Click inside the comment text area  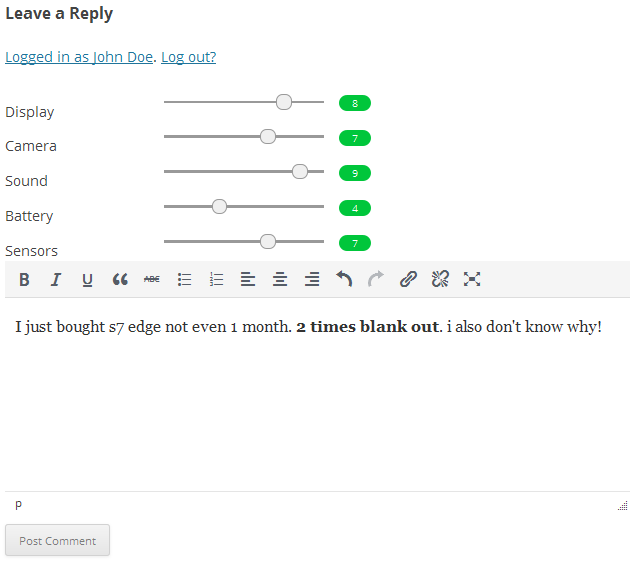[x=316, y=410]
